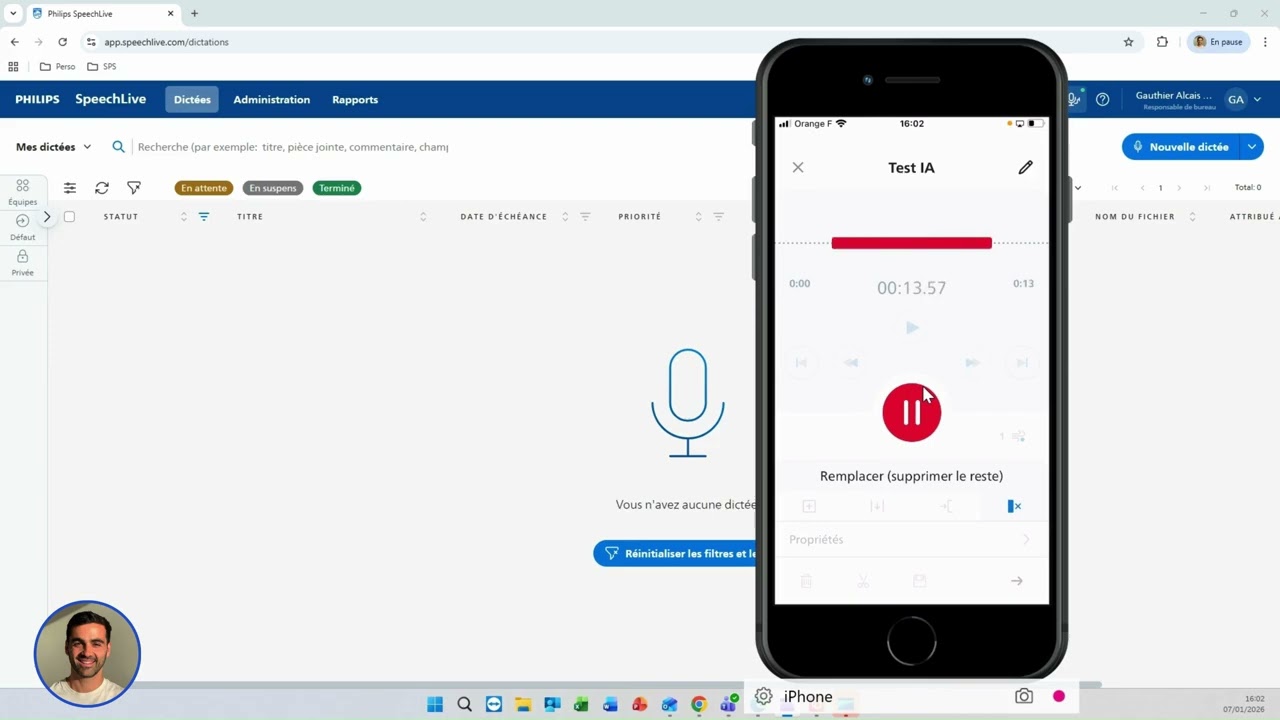Open the Priorité column filter
This screenshot has height=720, width=1280.
(718, 217)
